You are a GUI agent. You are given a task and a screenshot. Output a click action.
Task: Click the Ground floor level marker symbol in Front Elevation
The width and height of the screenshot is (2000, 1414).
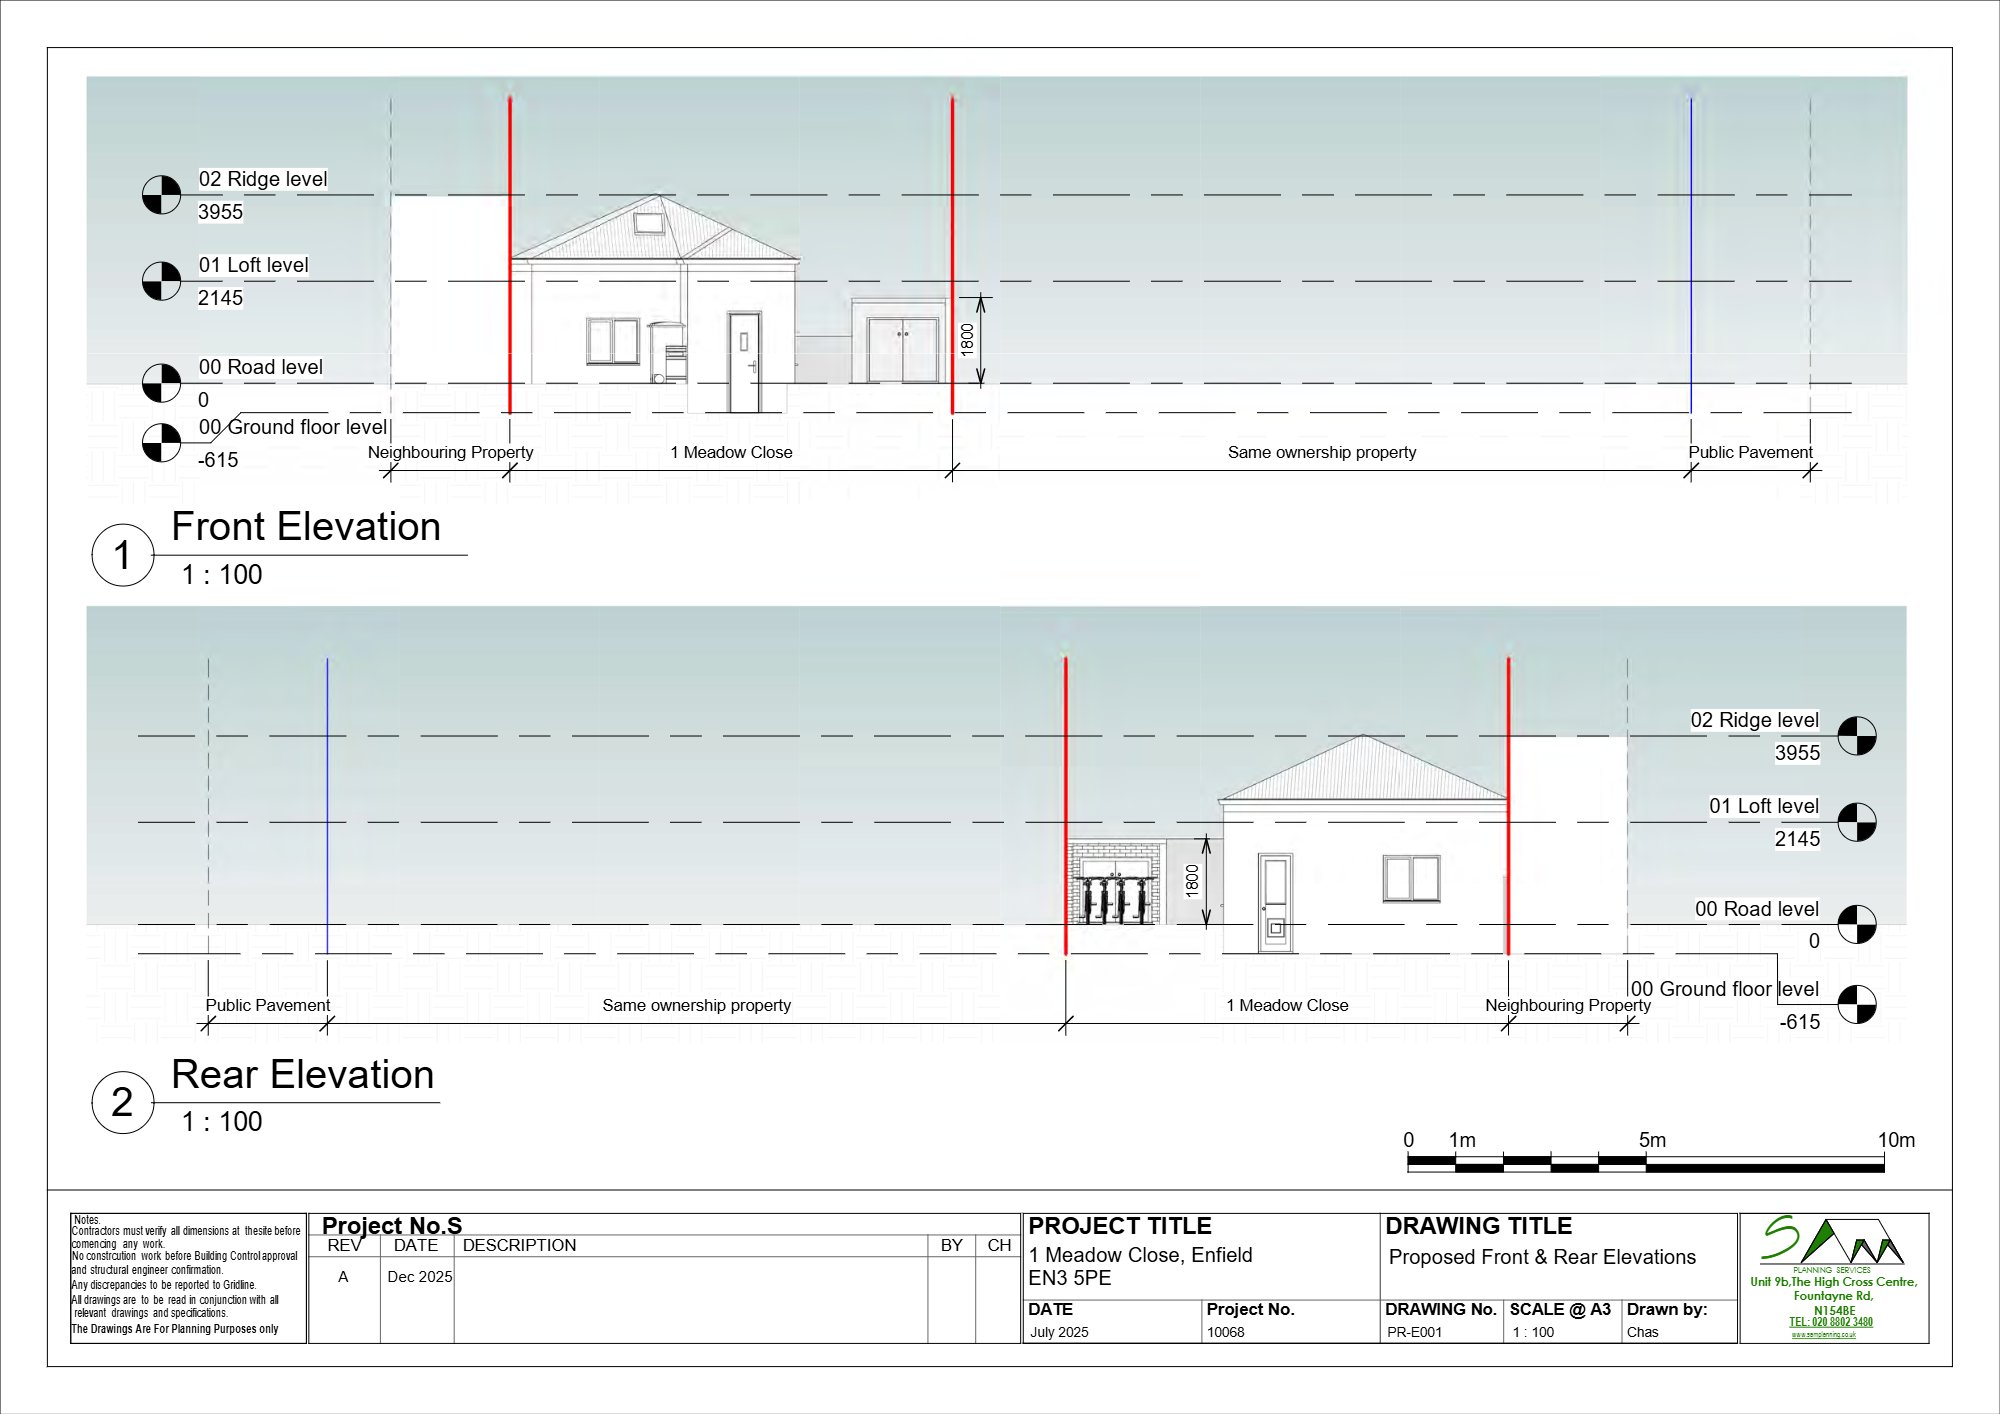(161, 443)
